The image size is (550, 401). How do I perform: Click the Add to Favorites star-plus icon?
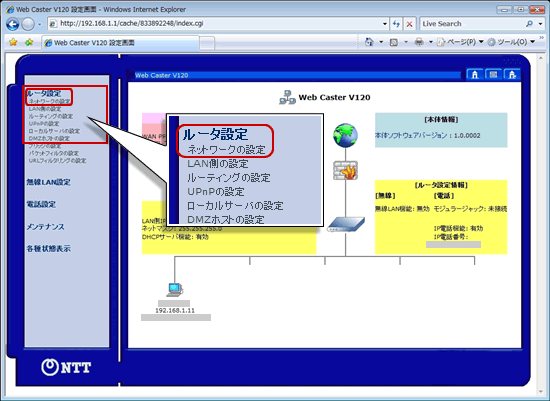[x=29, y=42]
